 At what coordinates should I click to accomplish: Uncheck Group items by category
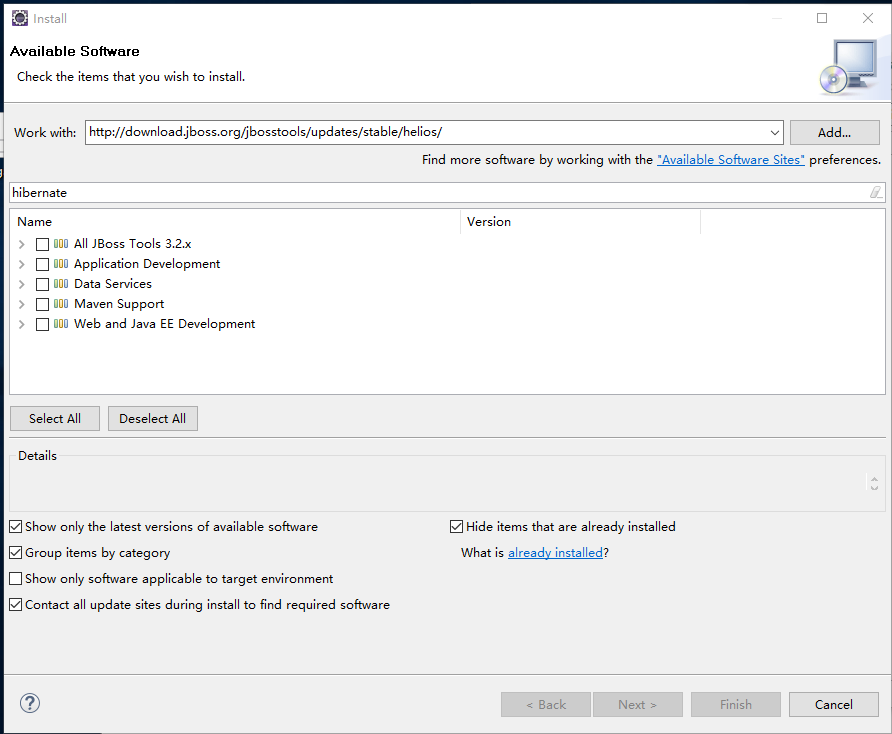16,552
